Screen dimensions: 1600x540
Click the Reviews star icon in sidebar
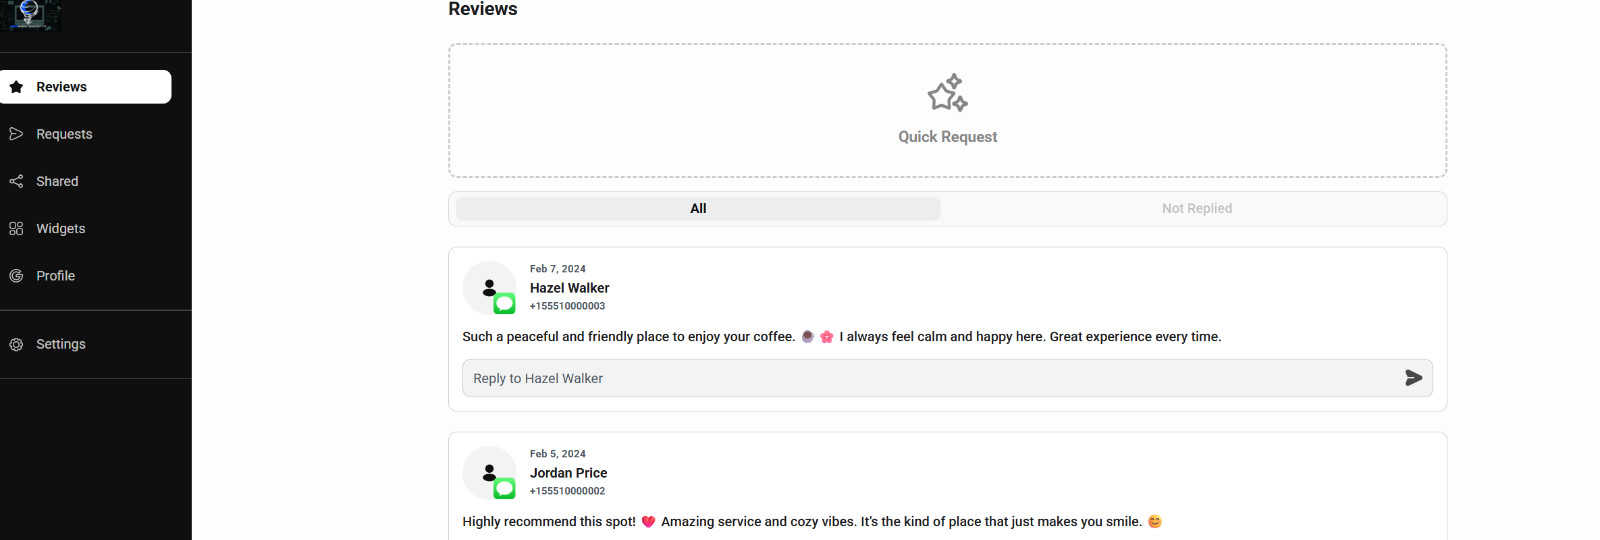(16, 87)
